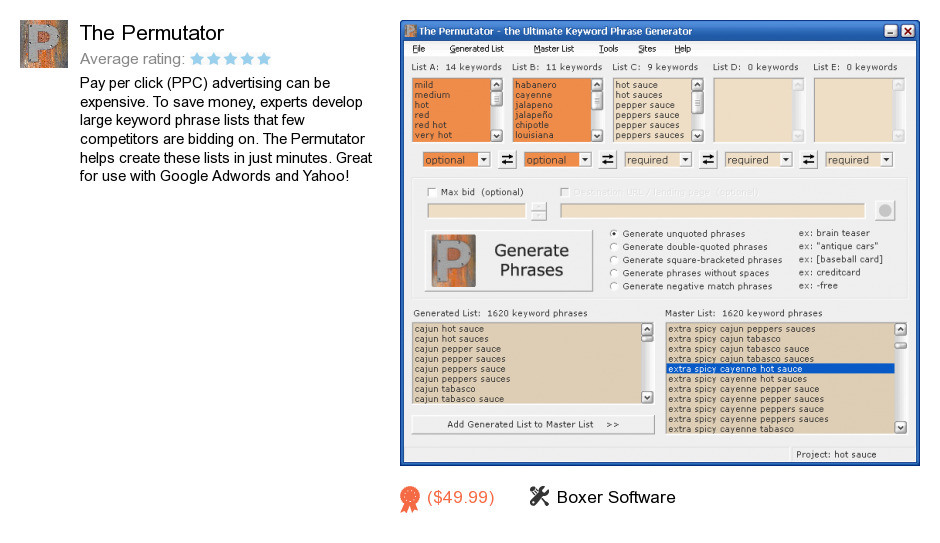Click the ($49.99) price link
This screenshot has width=940, height=543.
(460, 497)
